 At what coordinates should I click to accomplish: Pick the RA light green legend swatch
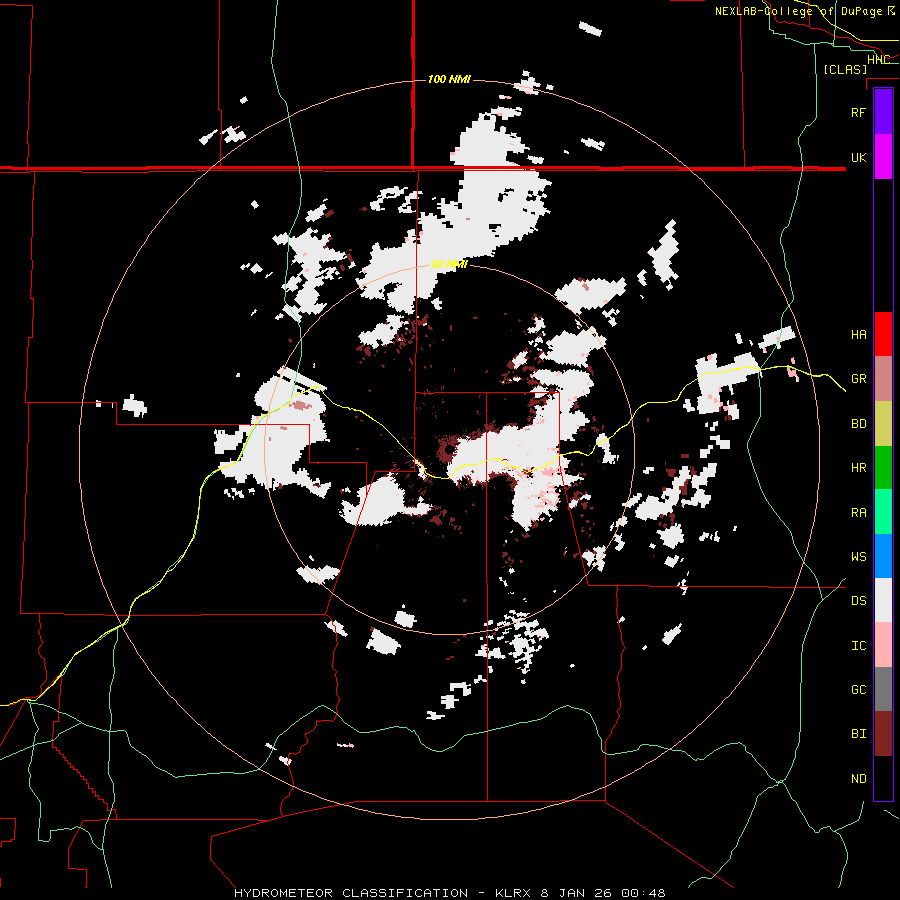point(883,512)
